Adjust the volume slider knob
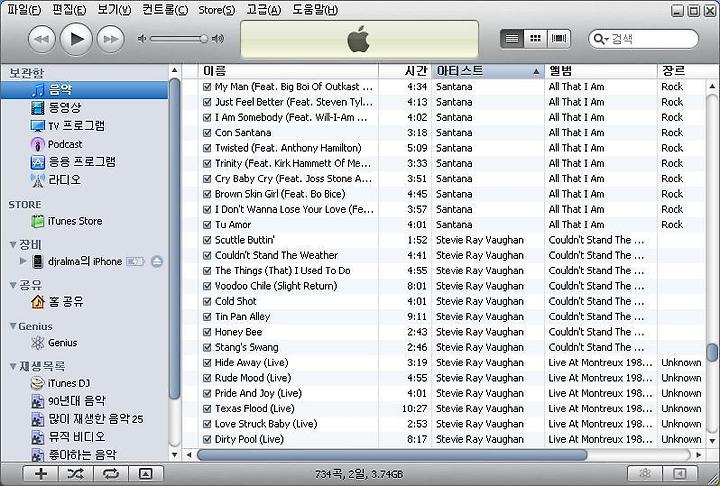Screen dimensions: 720x486 pos(204,39)
